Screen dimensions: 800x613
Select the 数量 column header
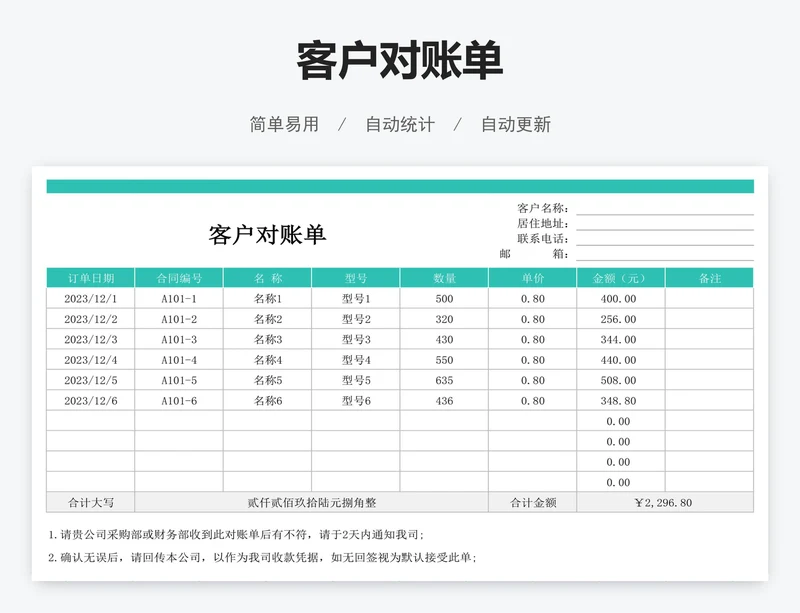point(444,278)
